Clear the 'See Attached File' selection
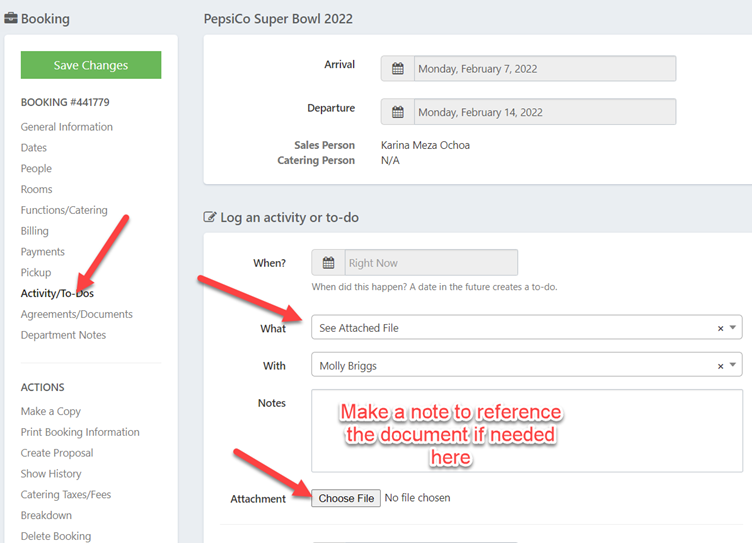This screenshot has width=752, height=543. 720,328
